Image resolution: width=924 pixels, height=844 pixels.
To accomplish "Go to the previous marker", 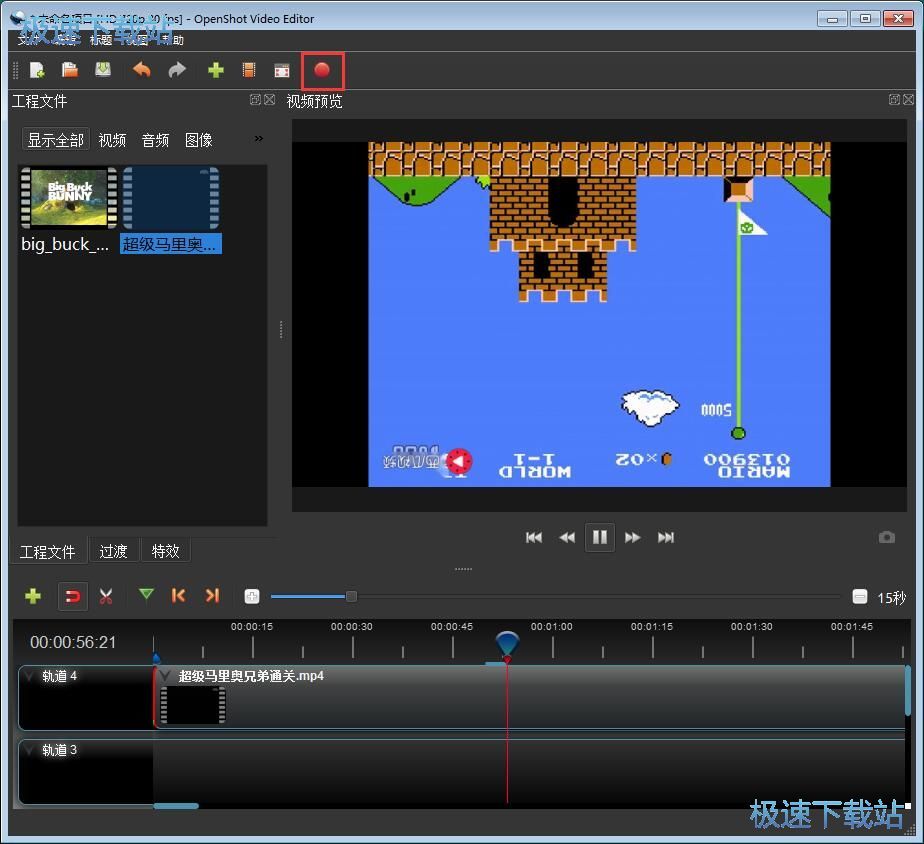I will [179, 595].
